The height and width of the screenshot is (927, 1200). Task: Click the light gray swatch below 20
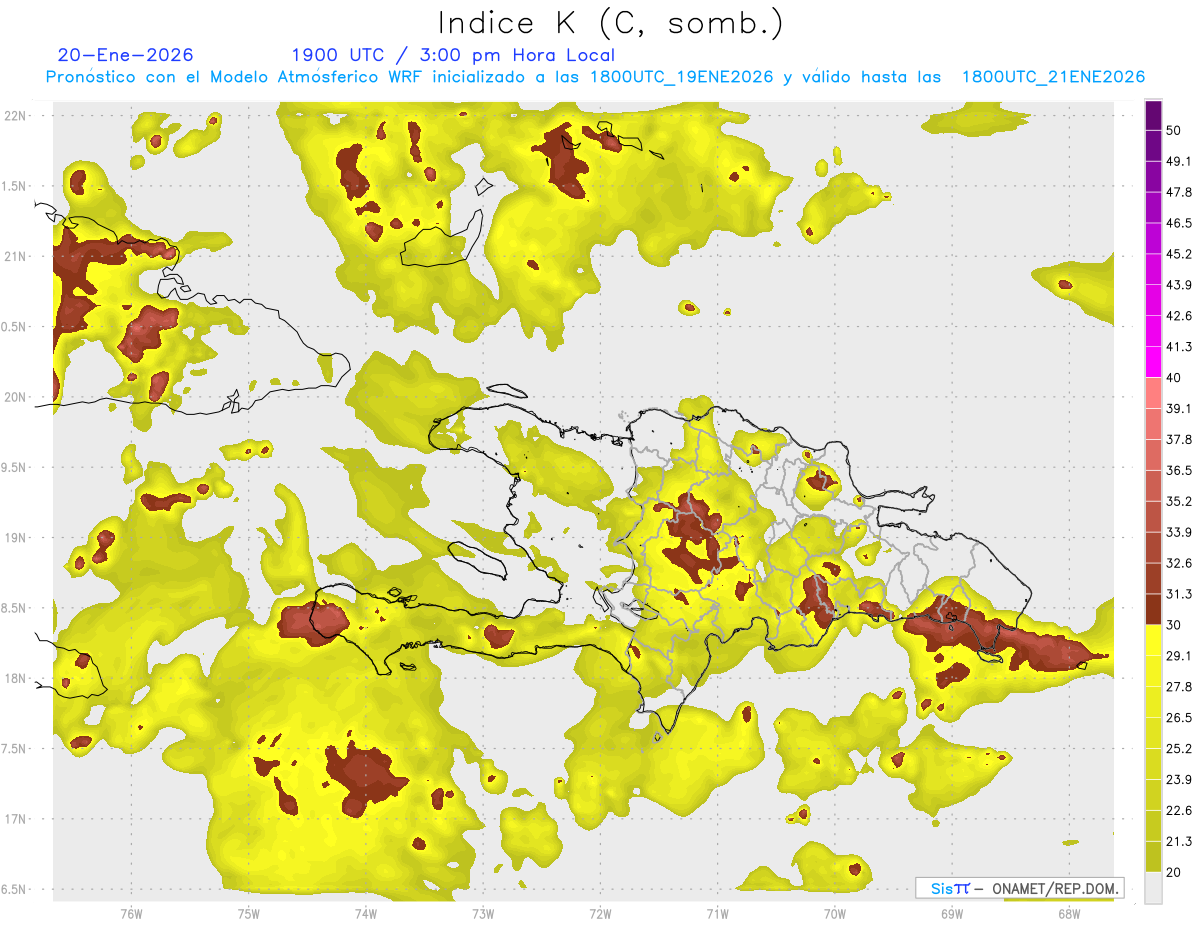(x=1153, y=887)
